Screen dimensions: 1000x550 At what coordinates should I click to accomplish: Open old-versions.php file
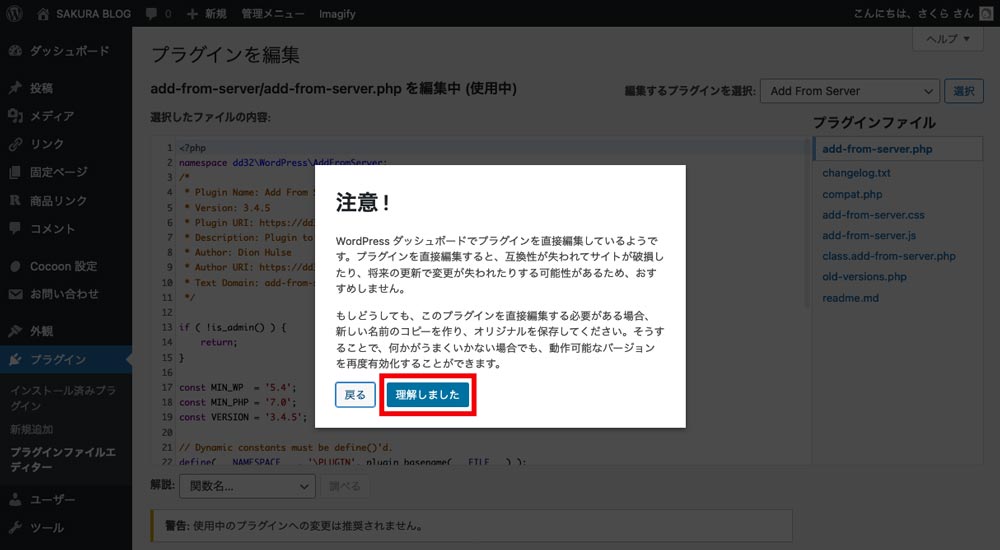pos(864,277)
